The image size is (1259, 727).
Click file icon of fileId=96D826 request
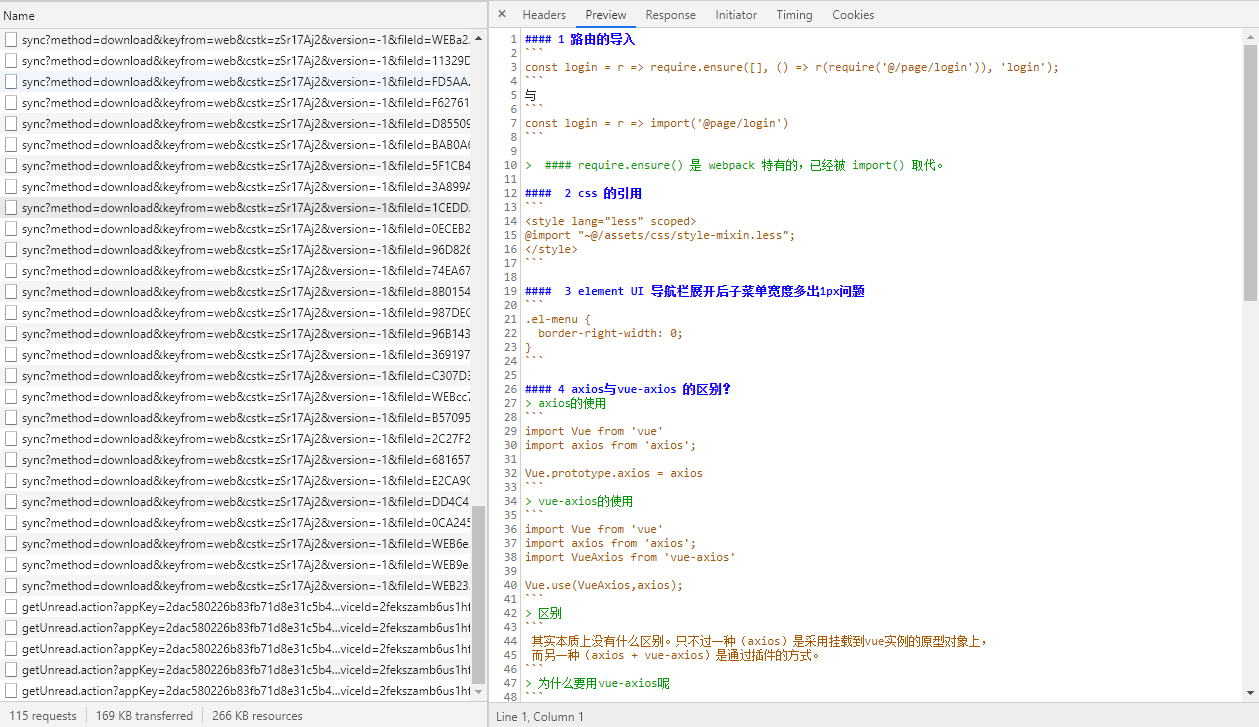pyautogui.click(x=11, y=249)
